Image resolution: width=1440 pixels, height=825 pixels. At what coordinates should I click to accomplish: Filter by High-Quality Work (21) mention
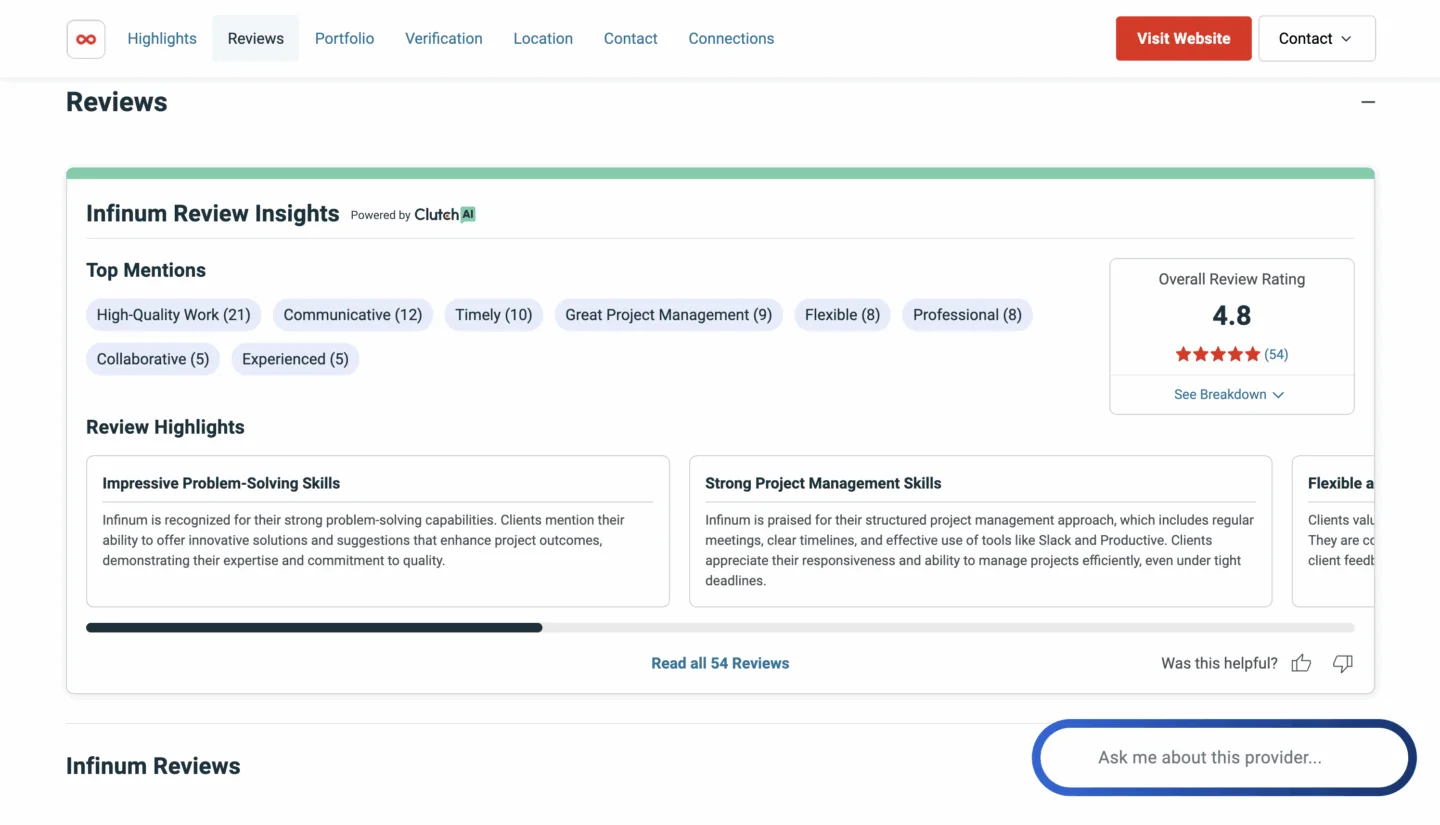tap(174, 315)
